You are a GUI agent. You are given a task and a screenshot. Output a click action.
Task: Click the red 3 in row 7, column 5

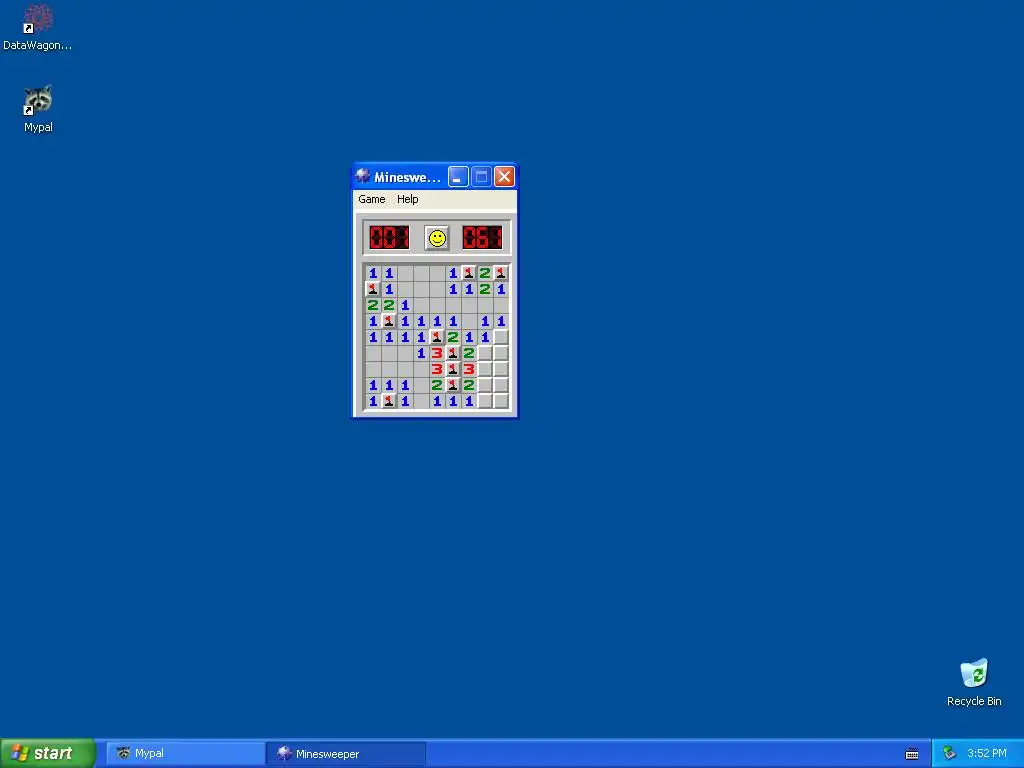pyautogui.click(x=437, y=369)
